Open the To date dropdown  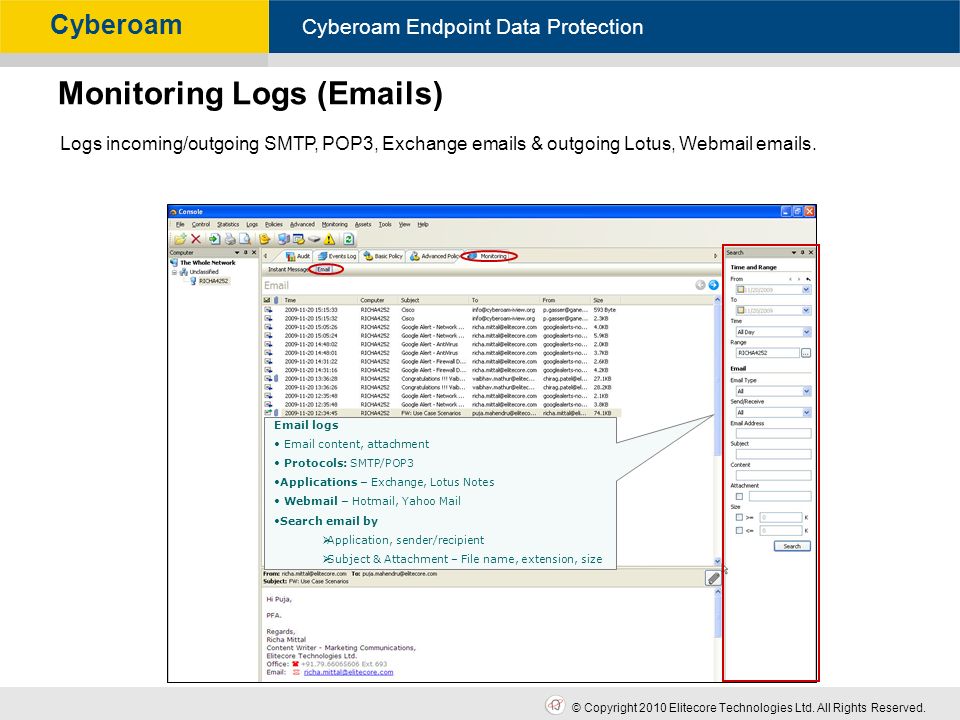pos(806,310)
